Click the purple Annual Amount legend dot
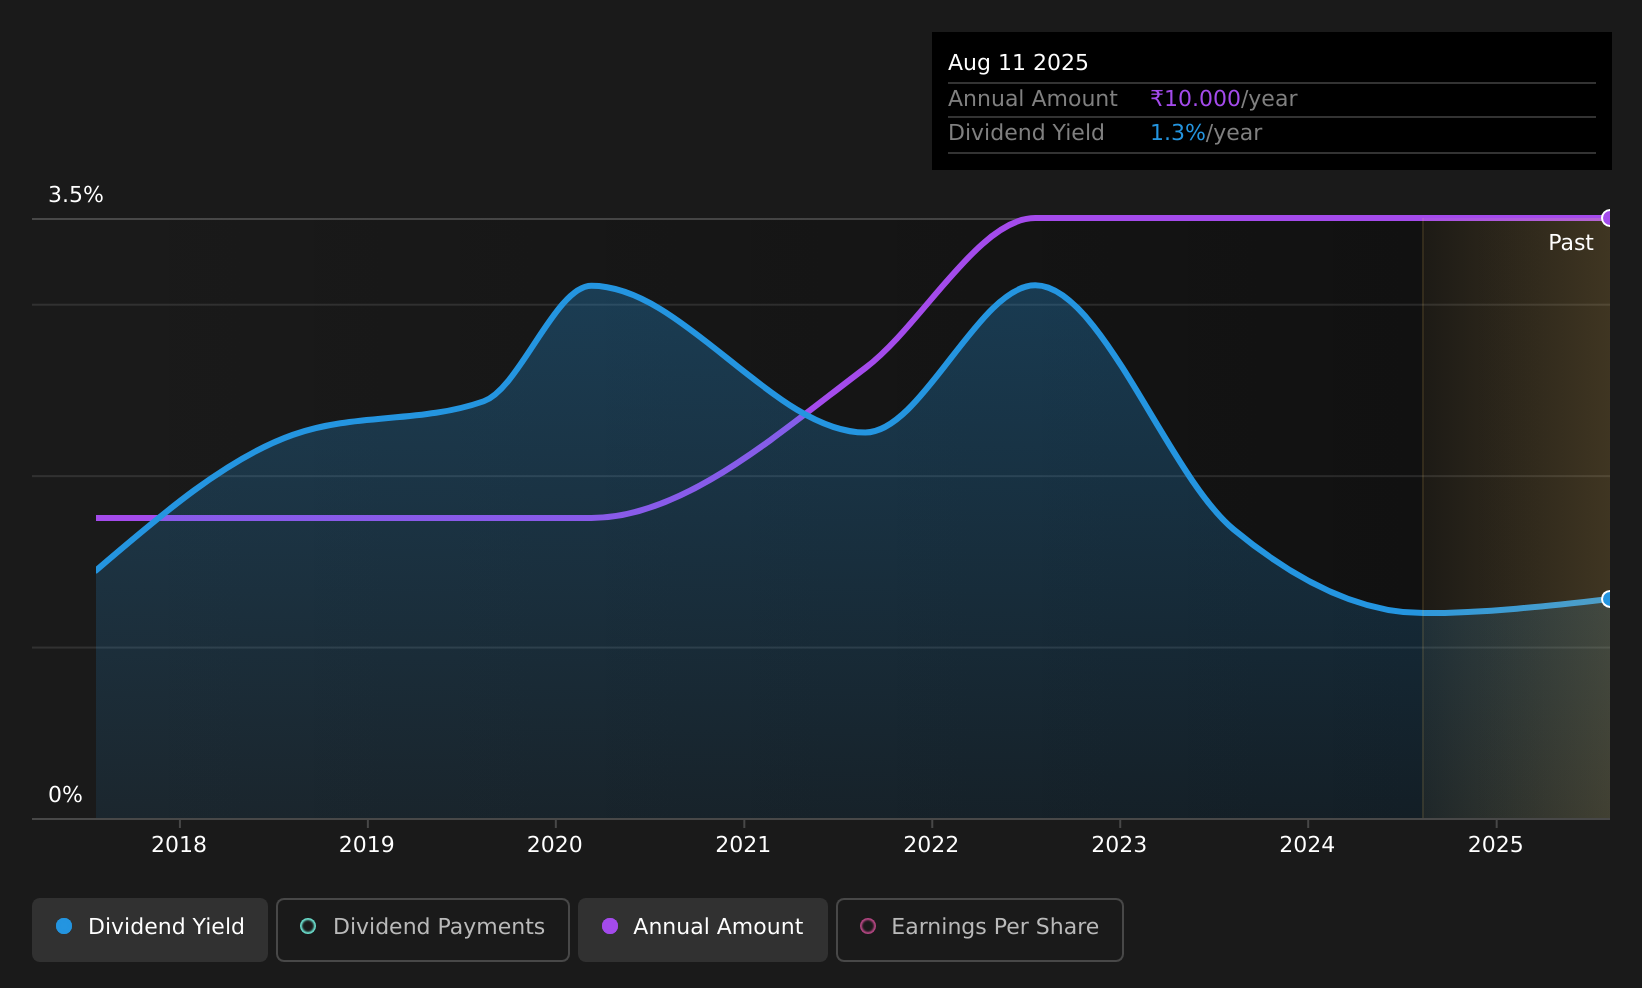Screen dimensions: 1642x988 click(610, 926)
